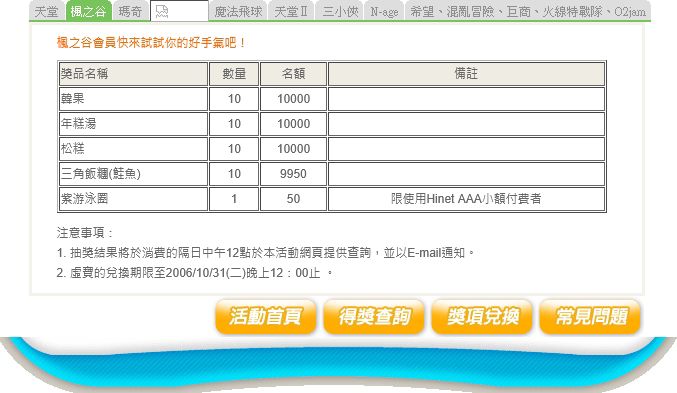
Task: Select the 紫游泳圈 prize cell
Action: click(x=133, y=199)
